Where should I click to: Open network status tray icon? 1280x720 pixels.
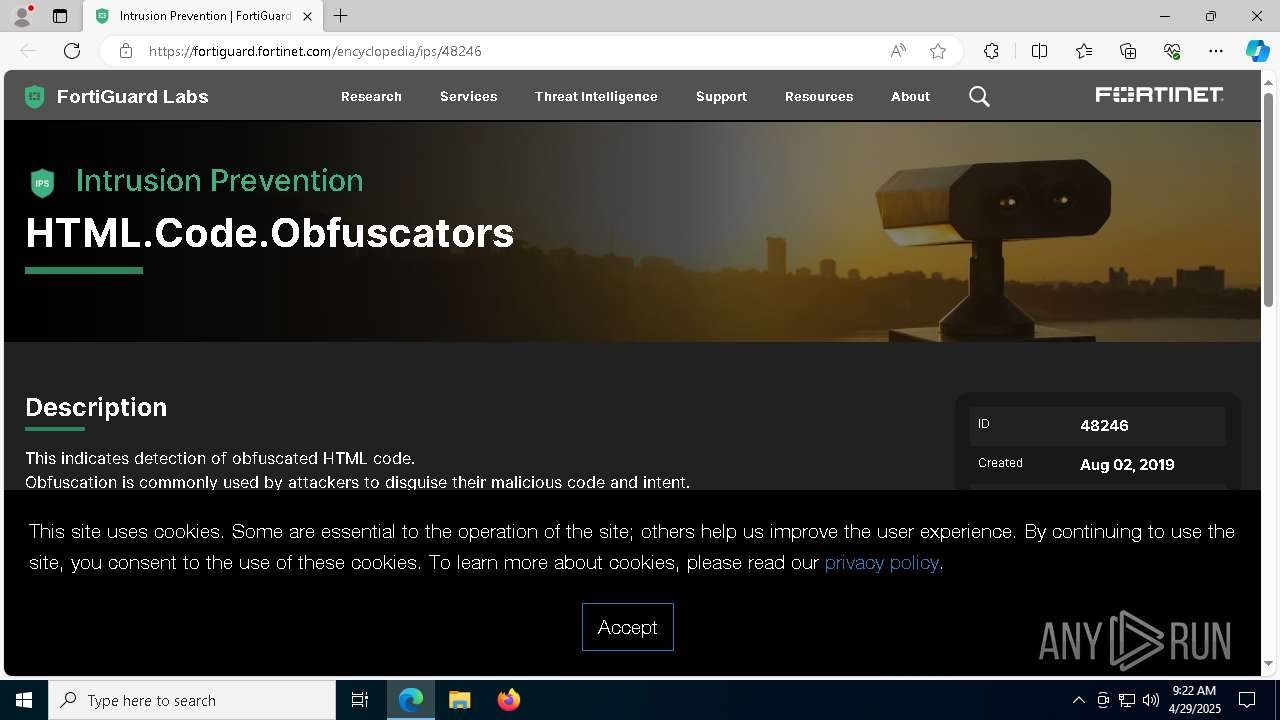(x=1126, y=700)
